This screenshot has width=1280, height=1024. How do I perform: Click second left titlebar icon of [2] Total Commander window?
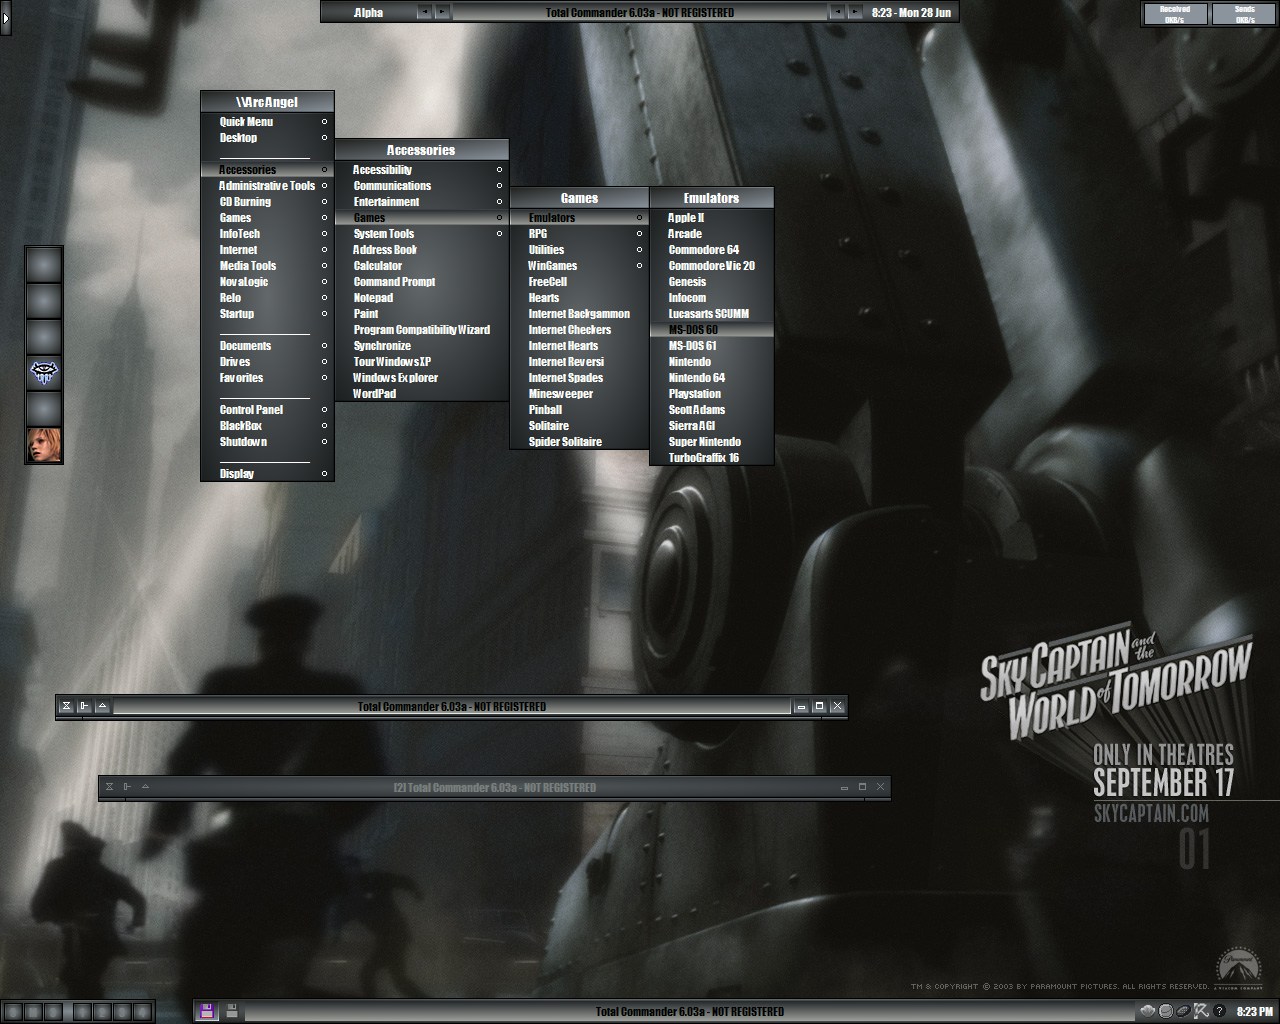pyautogui.click(x=127, y=787)
